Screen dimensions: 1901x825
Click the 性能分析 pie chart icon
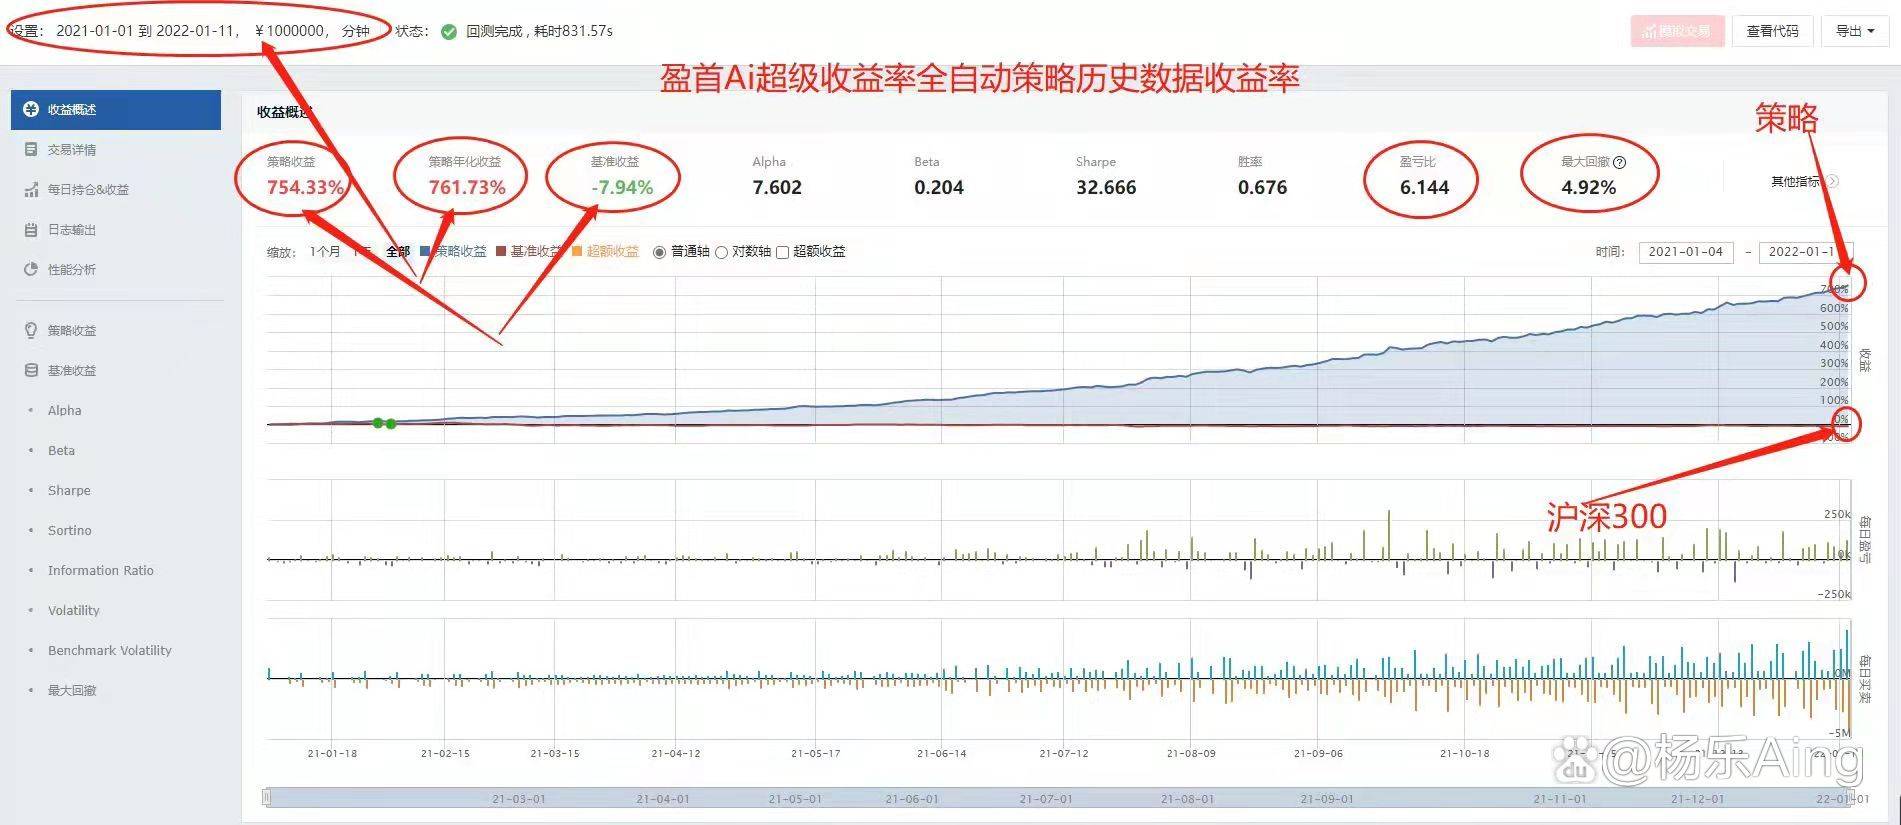tap(31, 270)
